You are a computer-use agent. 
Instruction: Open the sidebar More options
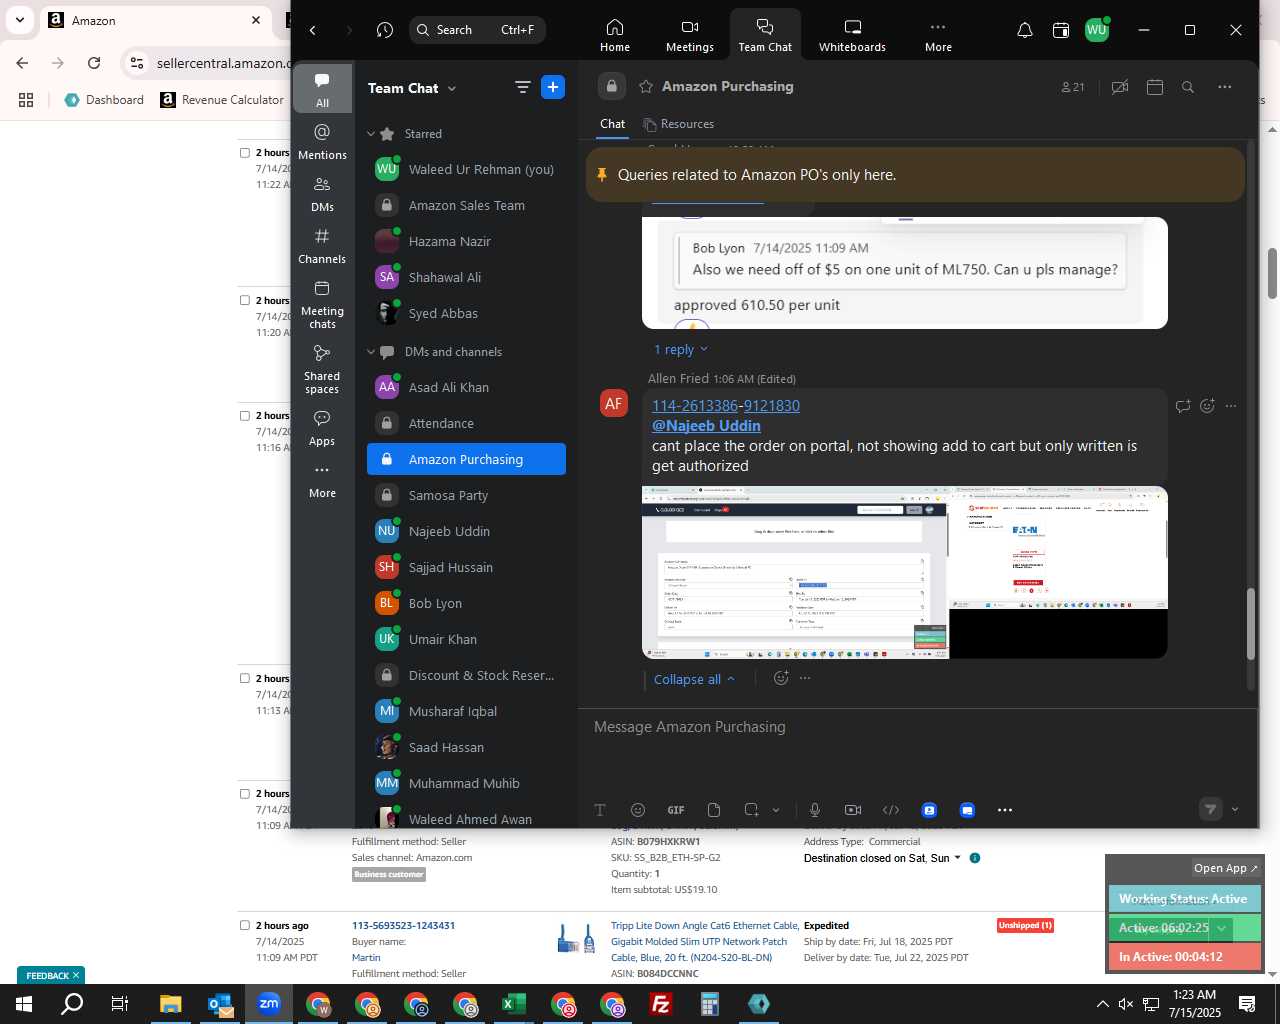[x=322, y=480]
